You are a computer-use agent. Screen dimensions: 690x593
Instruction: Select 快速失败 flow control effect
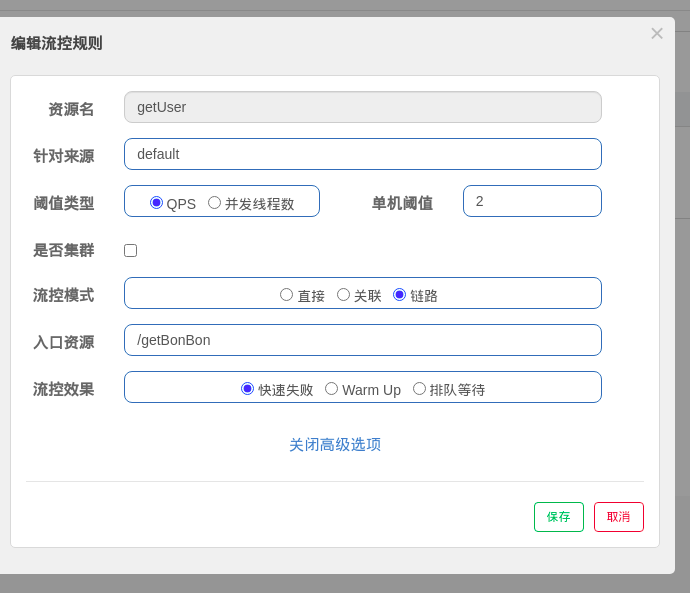coord(247,388)
